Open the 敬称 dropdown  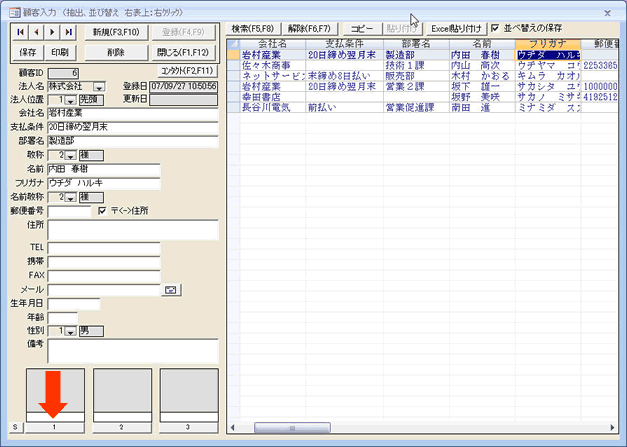(70, 155)
